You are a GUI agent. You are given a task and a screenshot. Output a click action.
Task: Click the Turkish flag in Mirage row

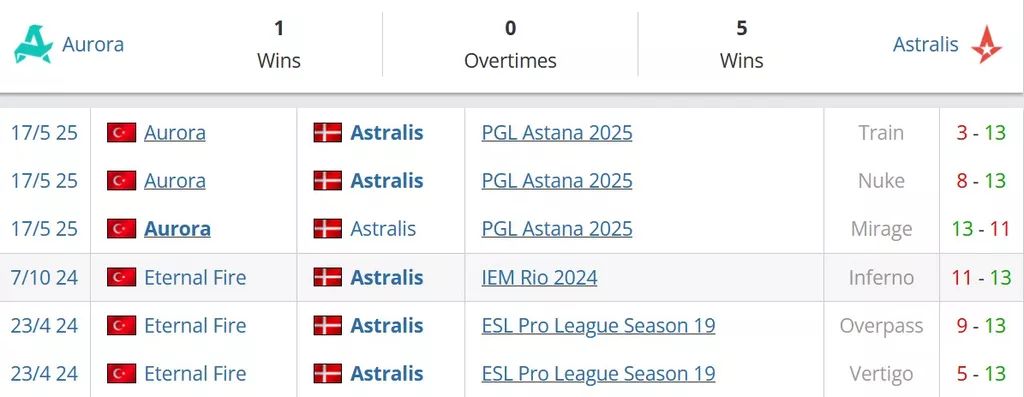point(121,229)
